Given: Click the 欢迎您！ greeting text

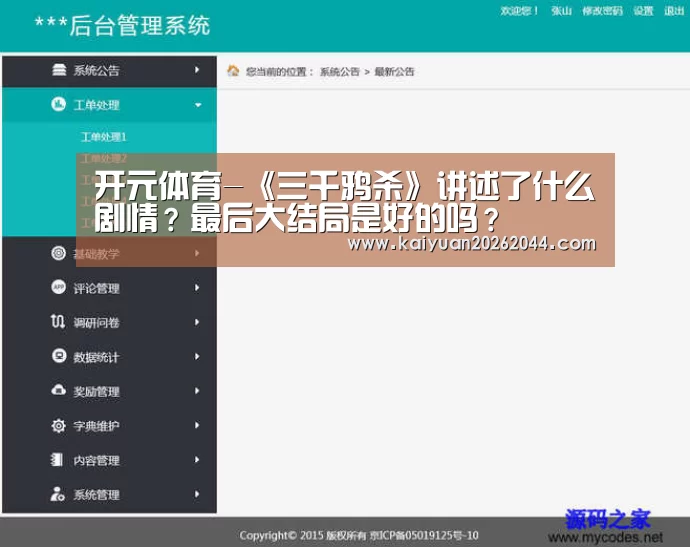Looking at the screenshot, I should [x=518, y=11].
